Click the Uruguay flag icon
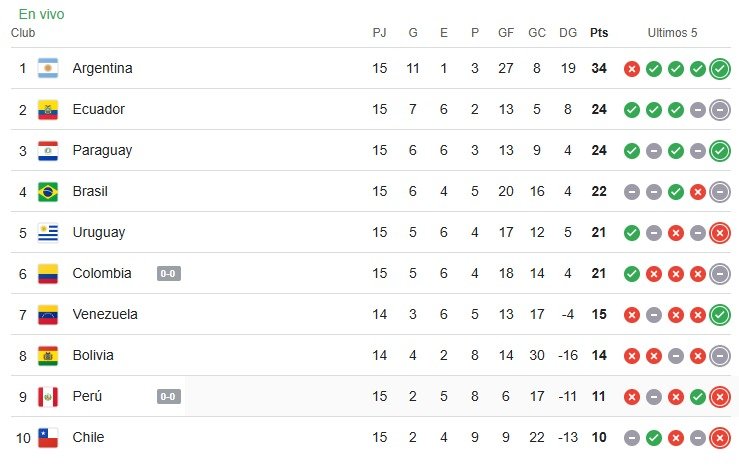Viewport: 739px width, 471px height. (x=48, y=233)
